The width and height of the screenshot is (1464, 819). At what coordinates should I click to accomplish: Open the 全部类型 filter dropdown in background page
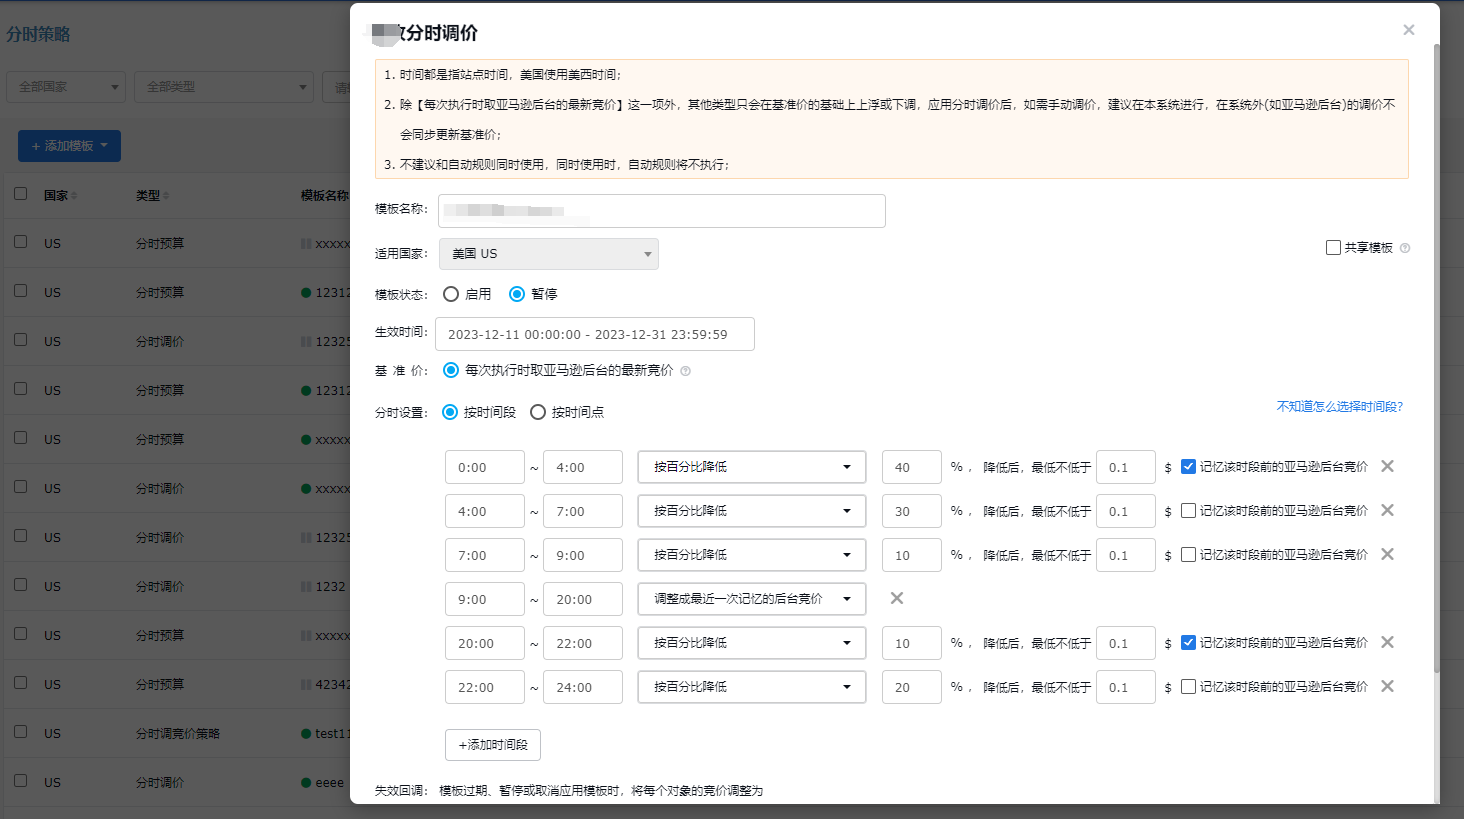(x=224, y=87)
